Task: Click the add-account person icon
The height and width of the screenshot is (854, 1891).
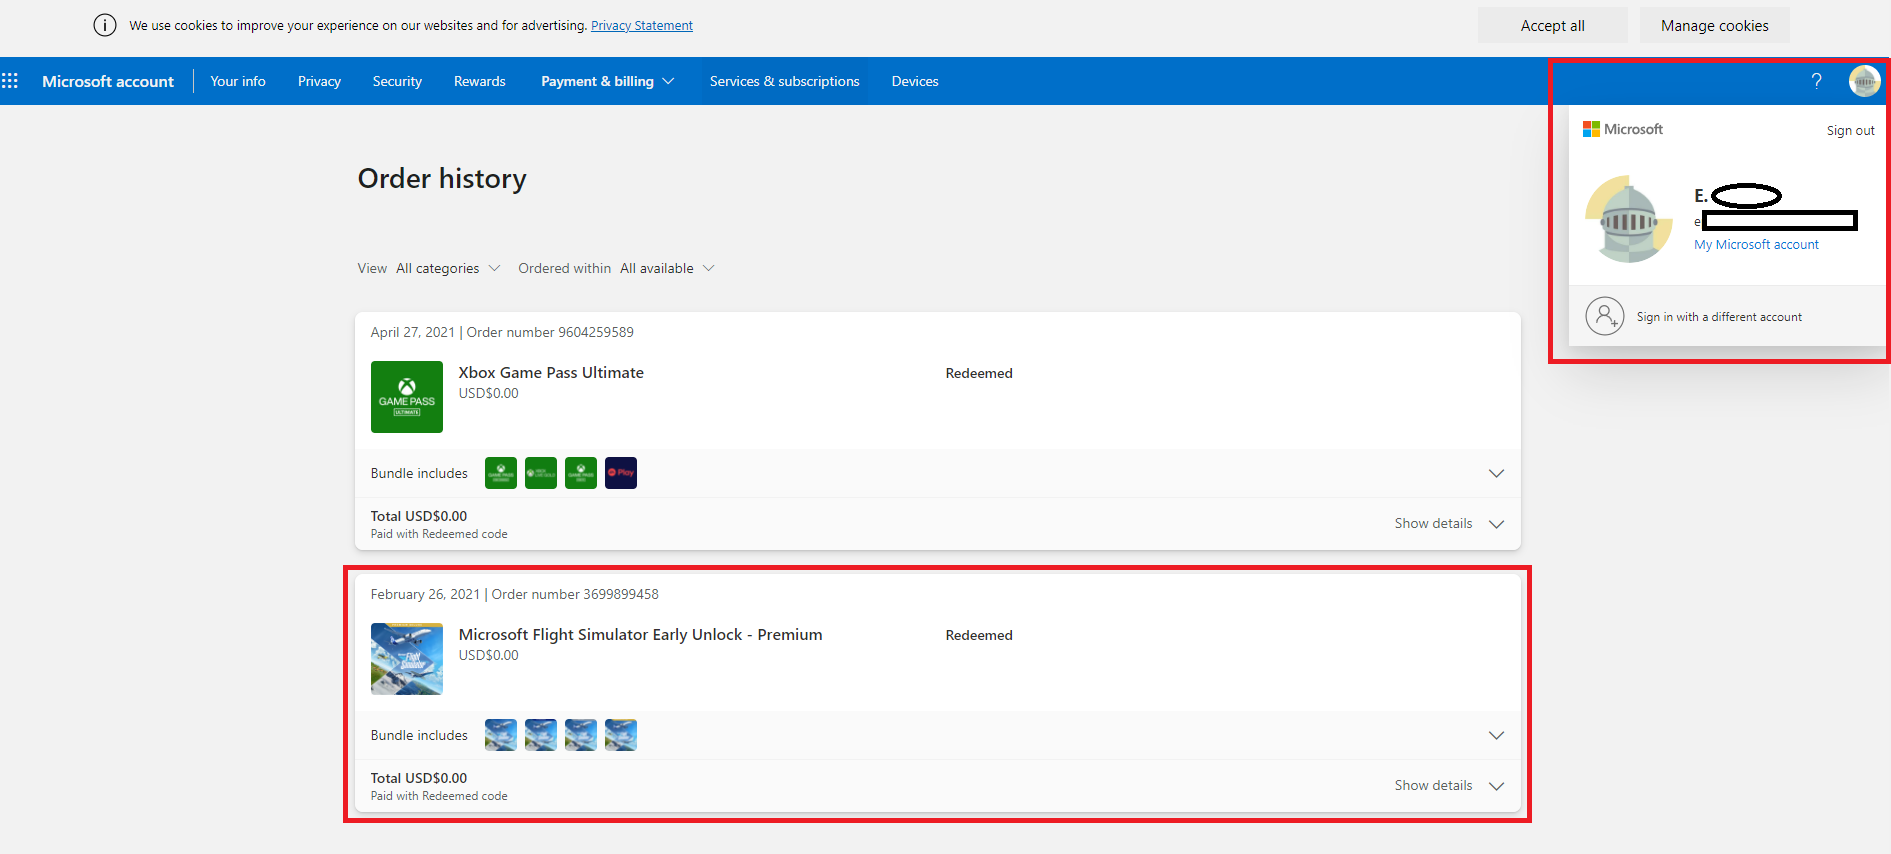Action: (1604, 316)
